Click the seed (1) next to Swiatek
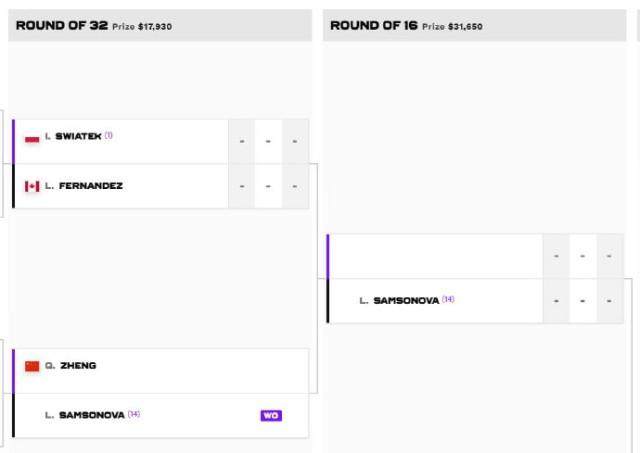640x453 pixels. click(x=109, y=136)
